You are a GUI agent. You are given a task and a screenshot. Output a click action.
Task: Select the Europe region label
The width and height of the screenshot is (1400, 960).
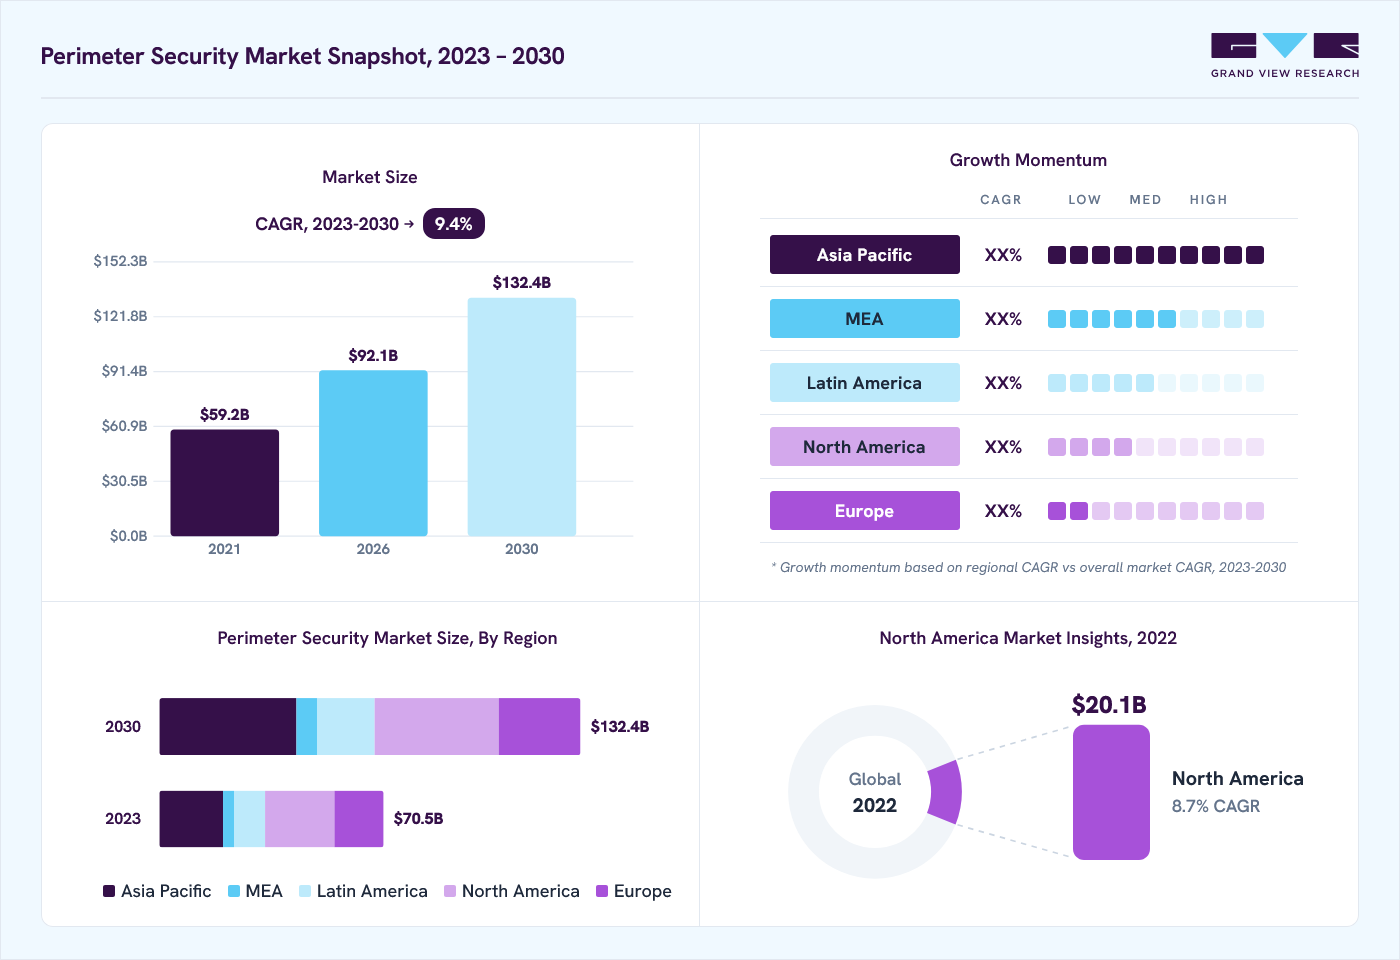[x=865, y=511]
